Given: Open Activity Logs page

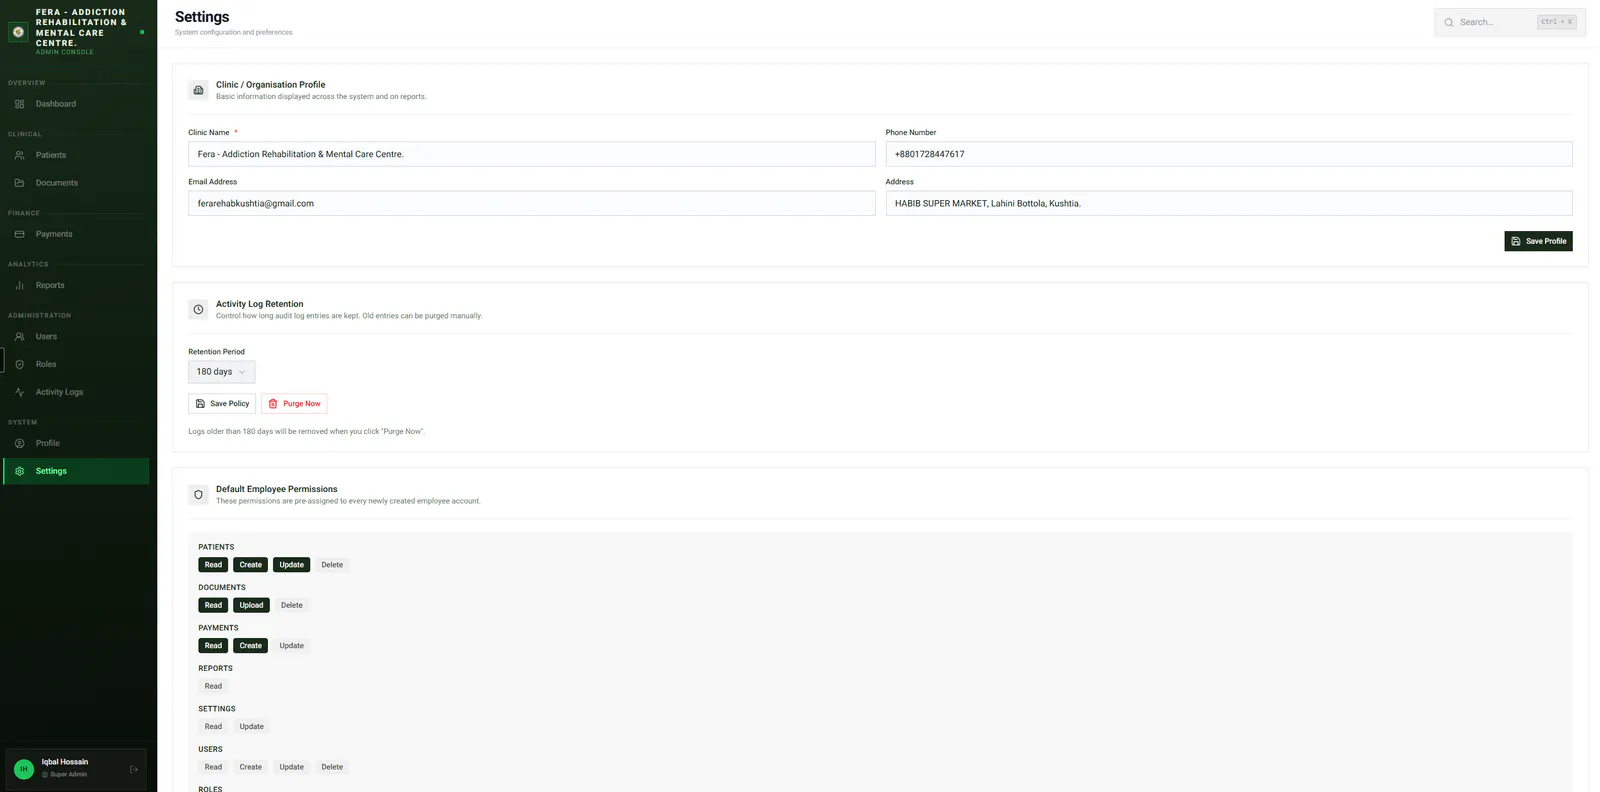Looking at the screenshot, I should click(x=76, y=392).
